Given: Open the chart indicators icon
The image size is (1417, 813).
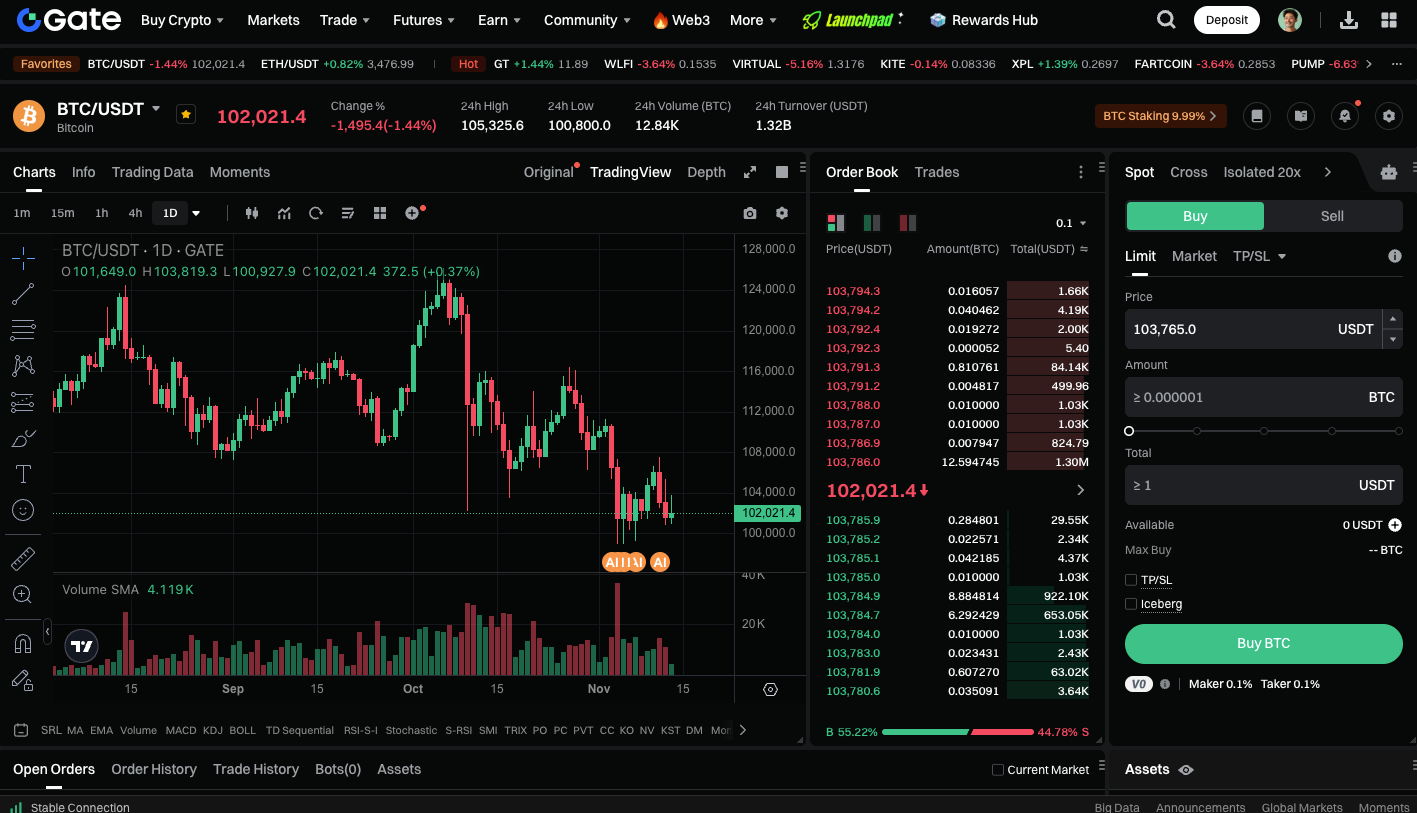Looking at the screenshot, I should tap(284, 213).
